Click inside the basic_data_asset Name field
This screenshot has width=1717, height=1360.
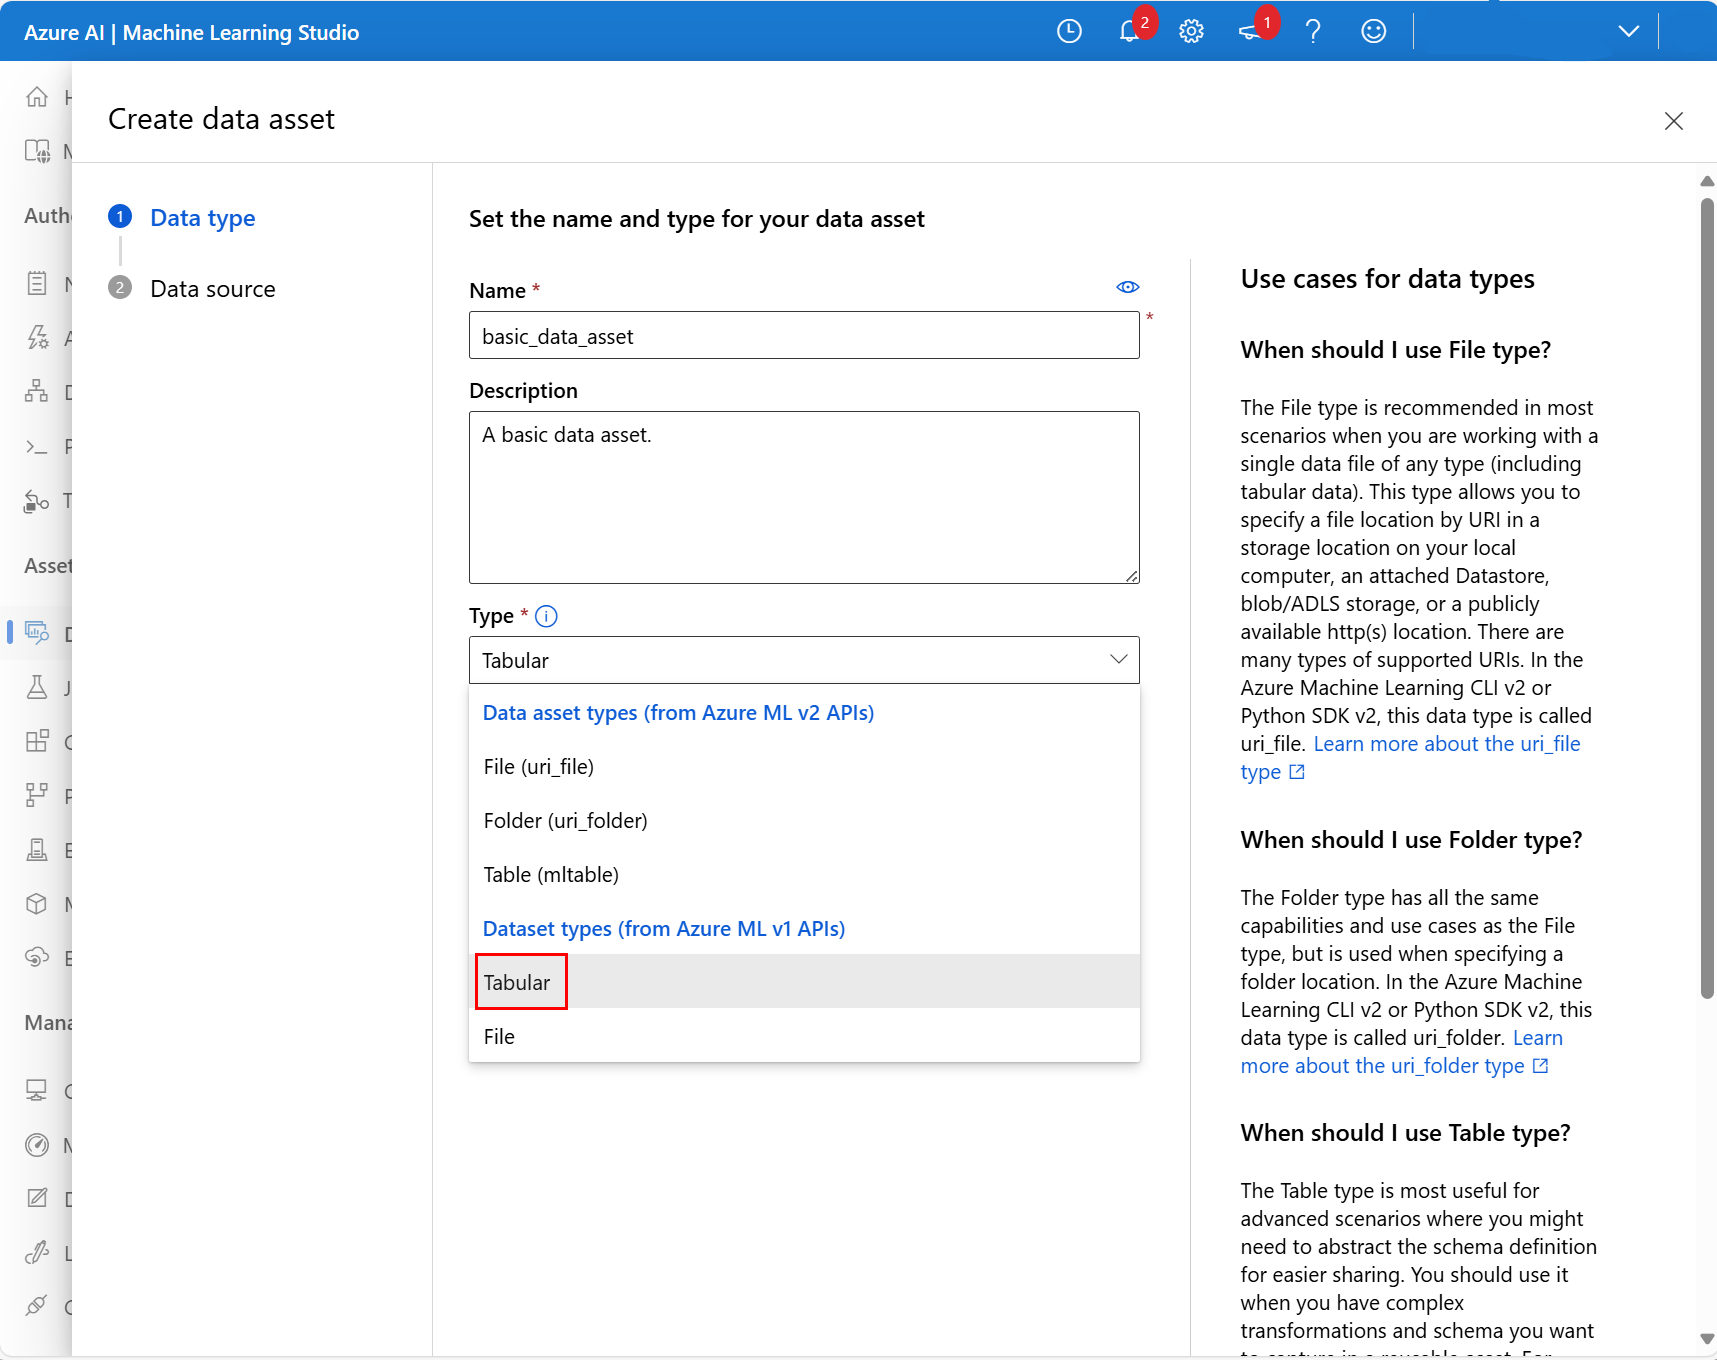pos(803,336)
